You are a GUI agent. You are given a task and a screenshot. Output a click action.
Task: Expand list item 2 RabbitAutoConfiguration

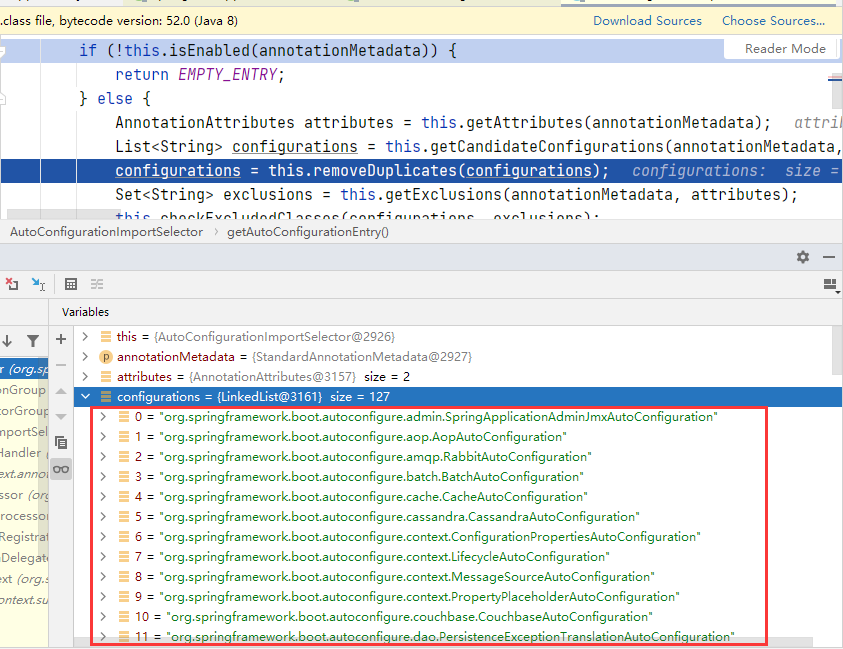point(103,457)
